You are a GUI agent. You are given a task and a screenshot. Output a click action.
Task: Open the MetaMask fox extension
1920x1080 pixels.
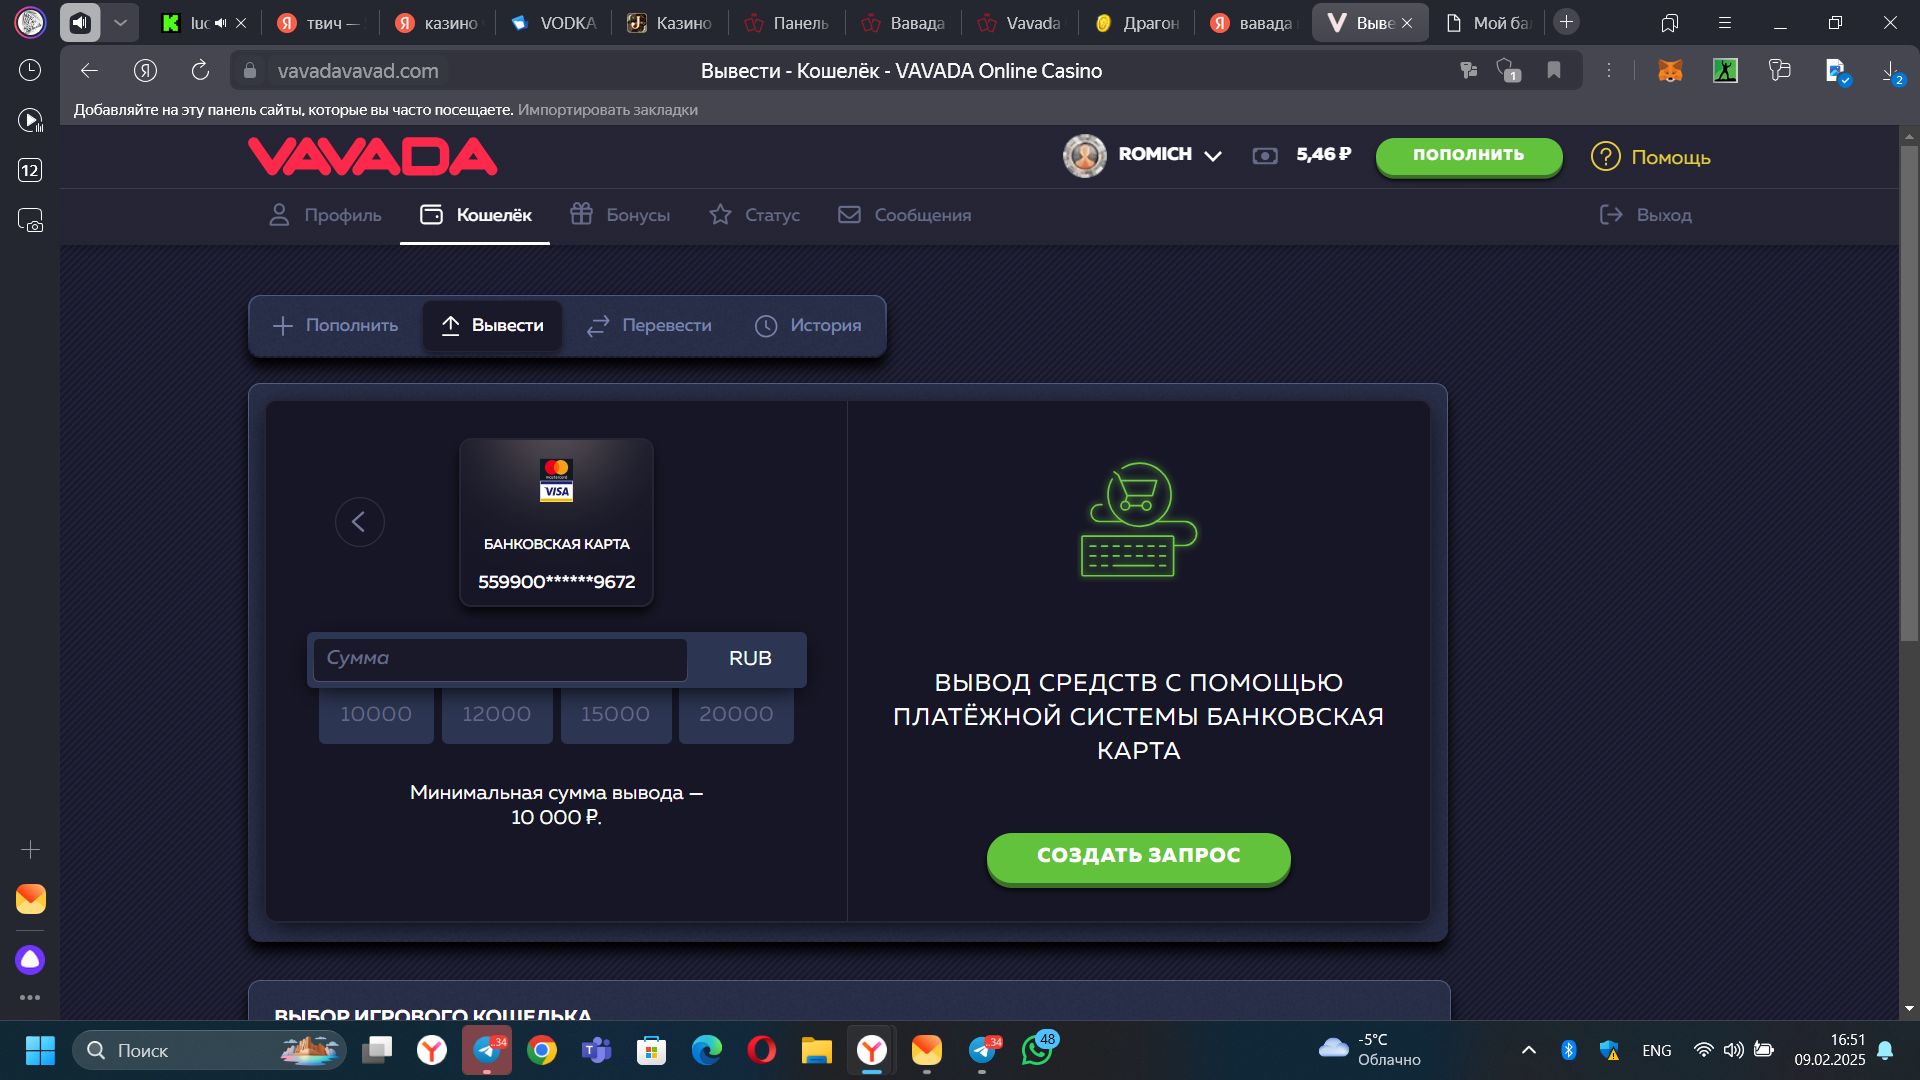click(x=1670, y=70)
